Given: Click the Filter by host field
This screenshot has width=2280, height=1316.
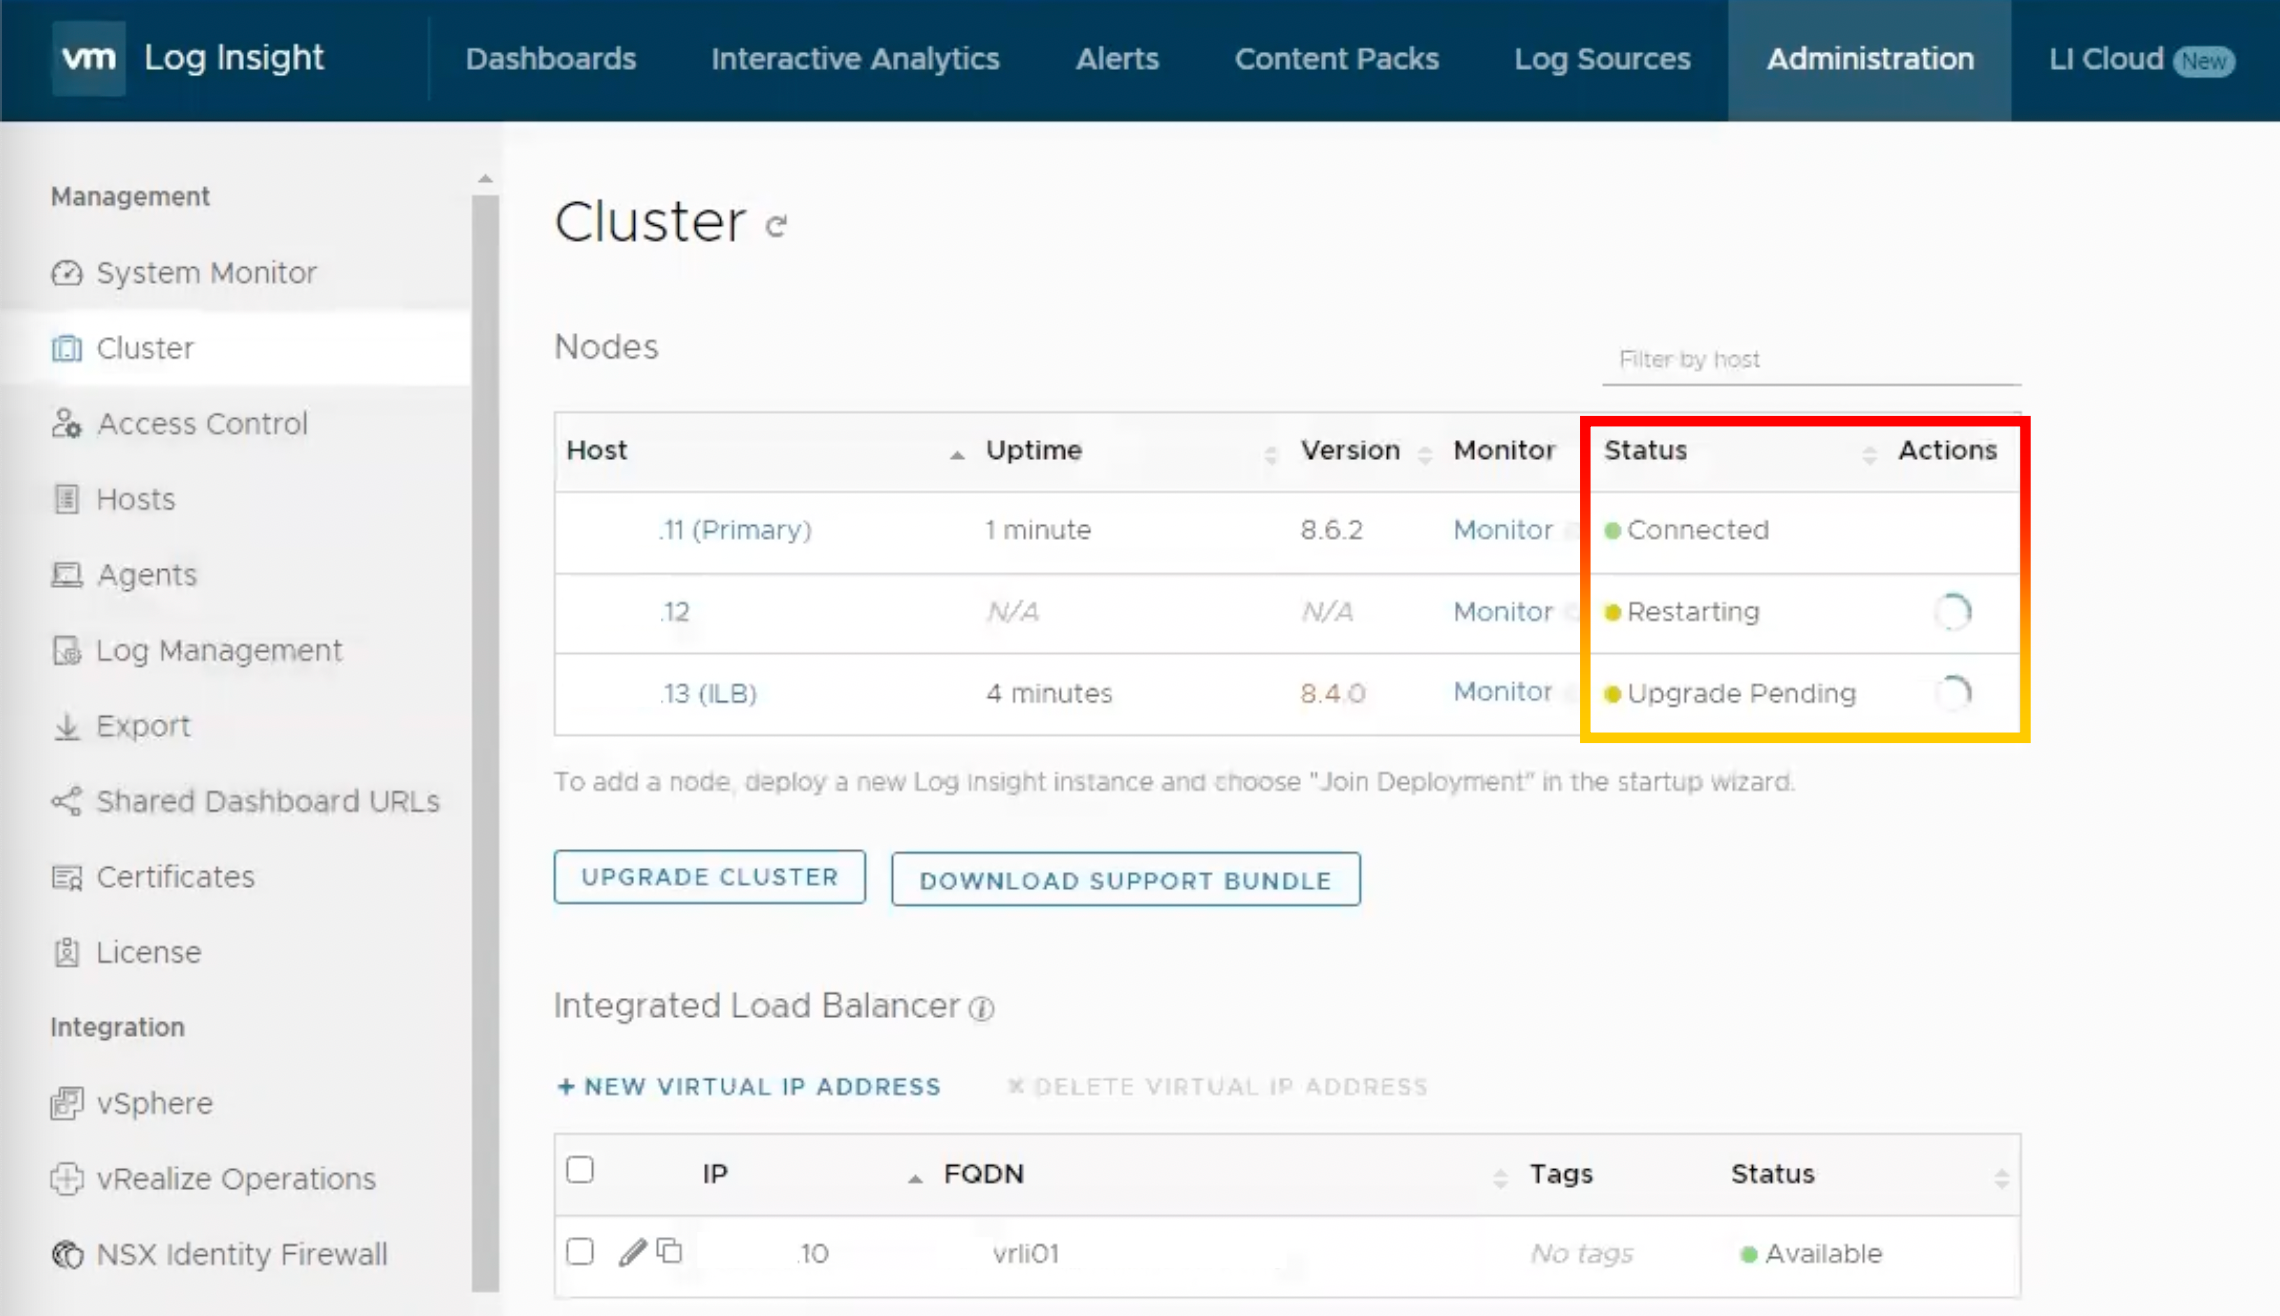Looking at the screenshot, I should 1811,360.
